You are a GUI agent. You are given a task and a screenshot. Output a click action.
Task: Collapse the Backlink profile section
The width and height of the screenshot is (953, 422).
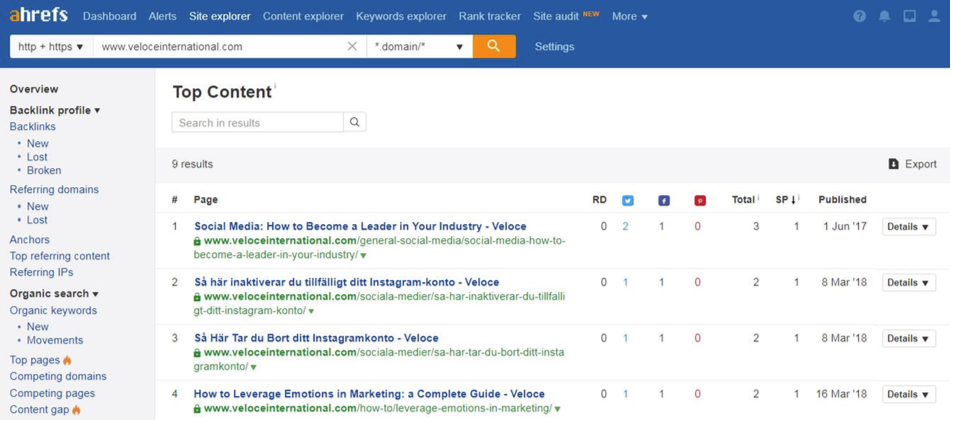(55, 110)
